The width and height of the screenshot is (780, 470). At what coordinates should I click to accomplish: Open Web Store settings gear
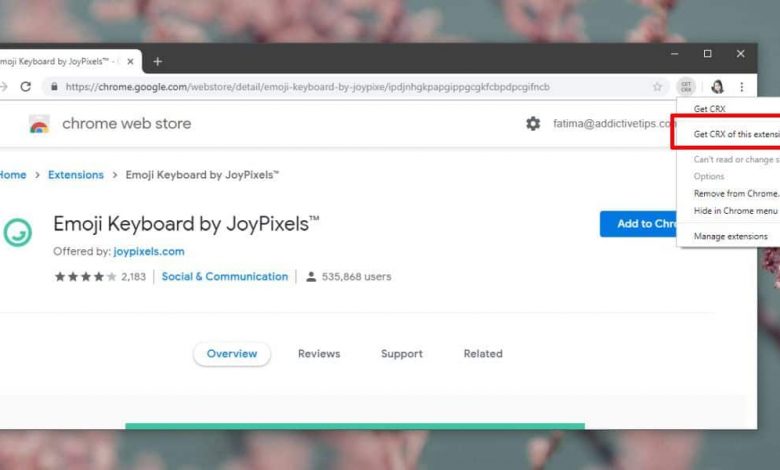pos(533,124)
